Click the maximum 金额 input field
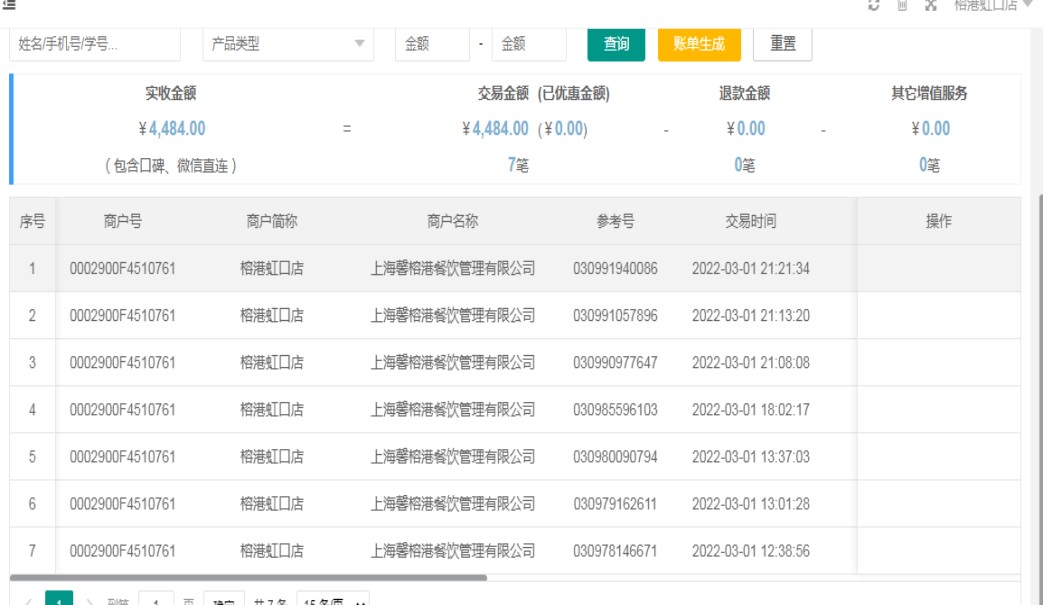Screen dimensions: 1043x605 click(x=528, y=44)
